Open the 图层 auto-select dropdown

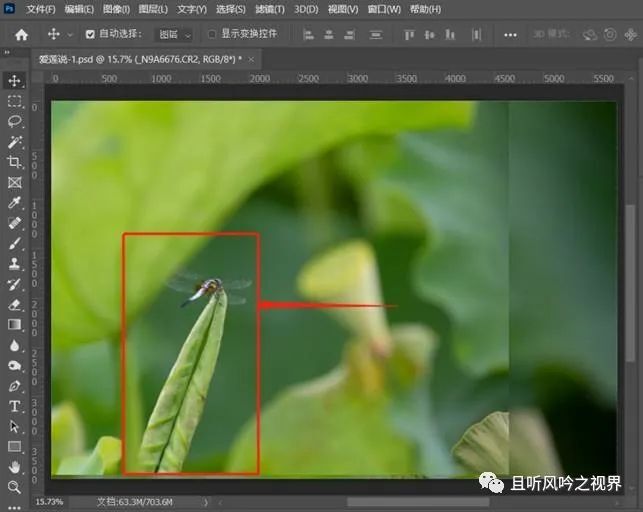[x=175, y=34]
